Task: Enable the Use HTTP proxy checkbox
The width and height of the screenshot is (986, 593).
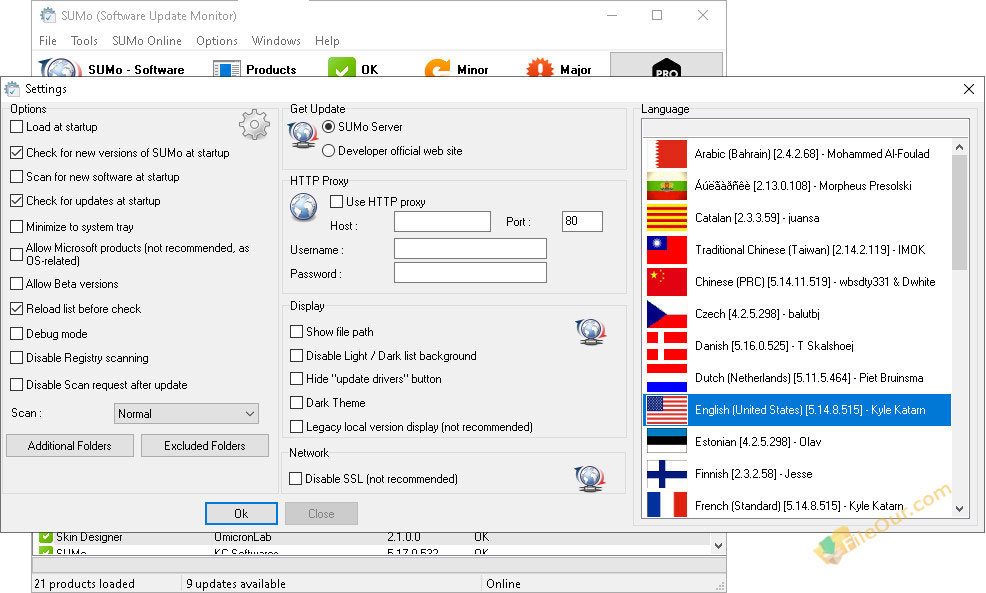Action: pos(336,202)
